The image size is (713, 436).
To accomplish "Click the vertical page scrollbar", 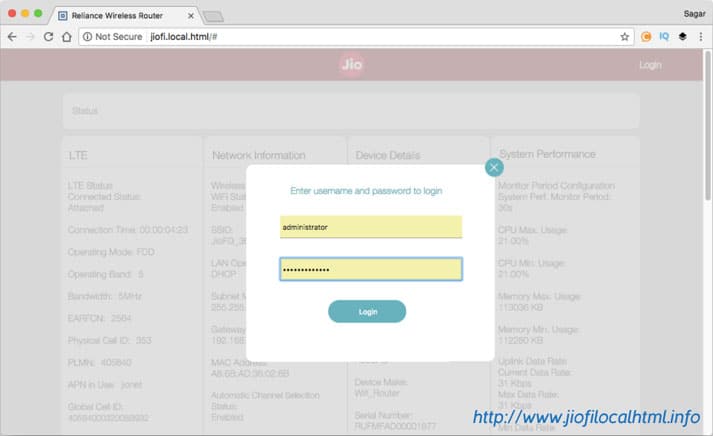I will pyautogui.click(x=708, y=125).
